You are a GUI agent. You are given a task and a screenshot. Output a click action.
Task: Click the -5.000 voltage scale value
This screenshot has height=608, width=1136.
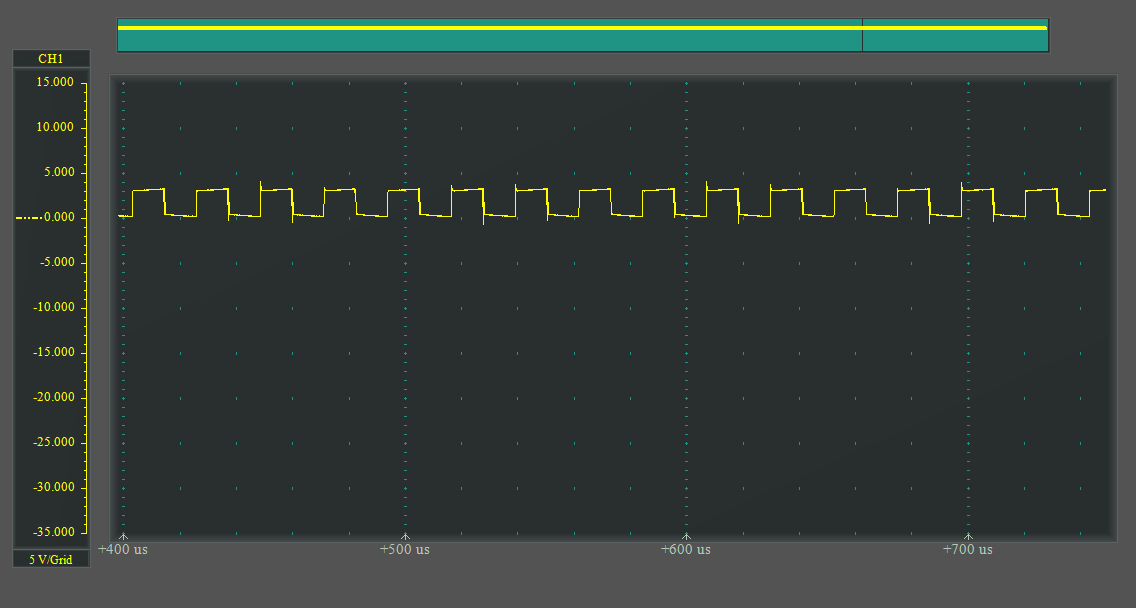point(57,262)
